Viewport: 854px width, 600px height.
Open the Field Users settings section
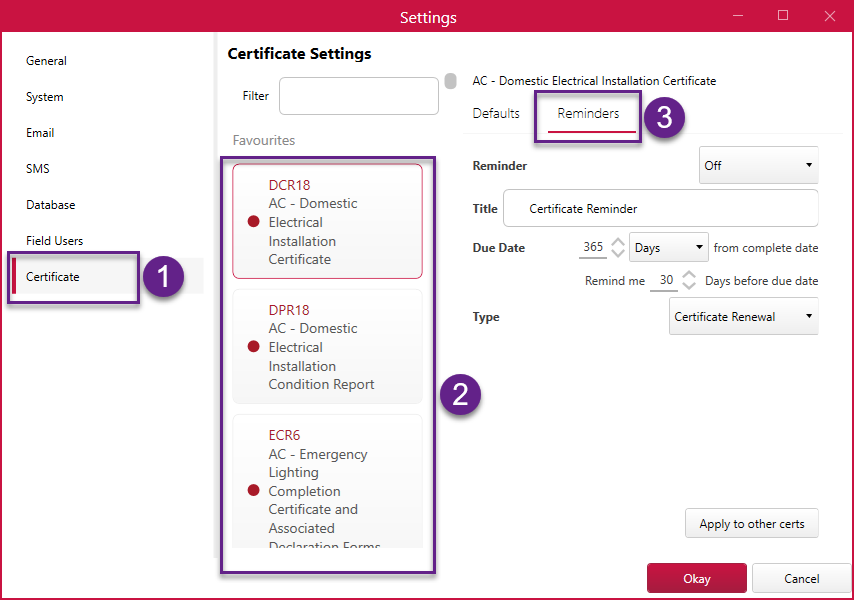coord(51,240)
